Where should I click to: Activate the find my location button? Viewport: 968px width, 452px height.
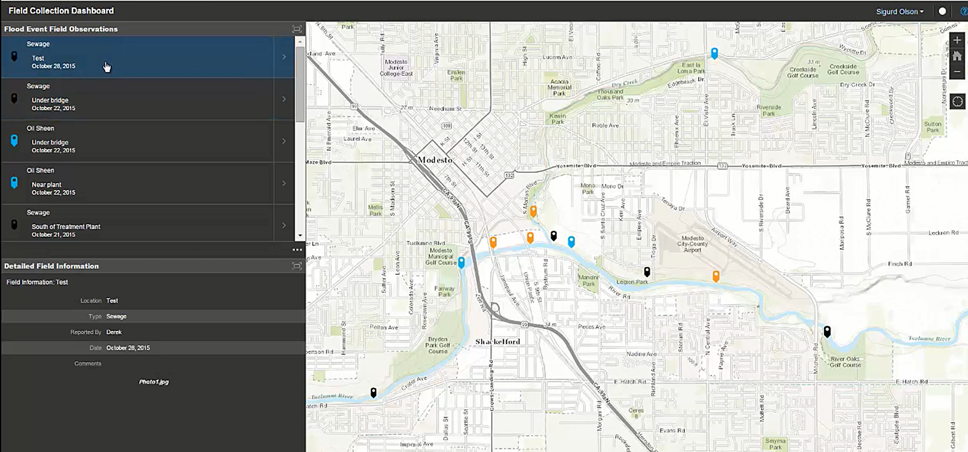coord(958,101)
